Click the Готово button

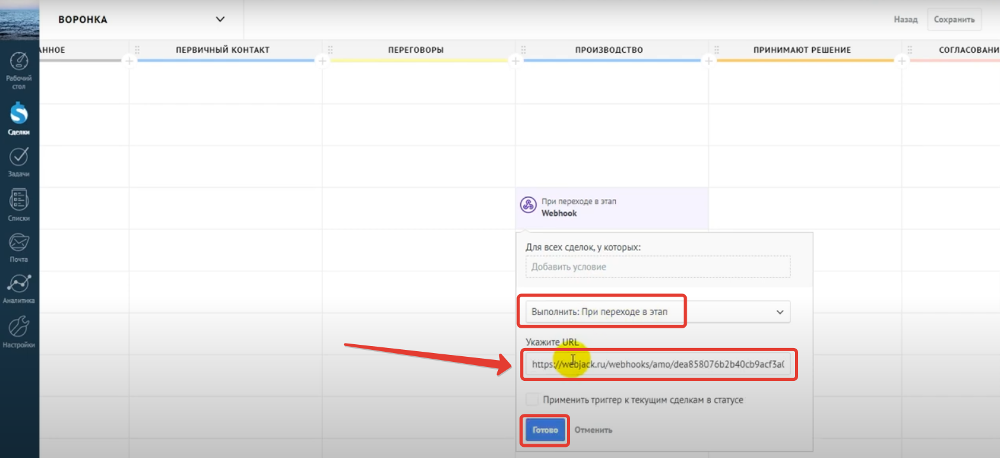pyautogui.click(x=545, y=430)
